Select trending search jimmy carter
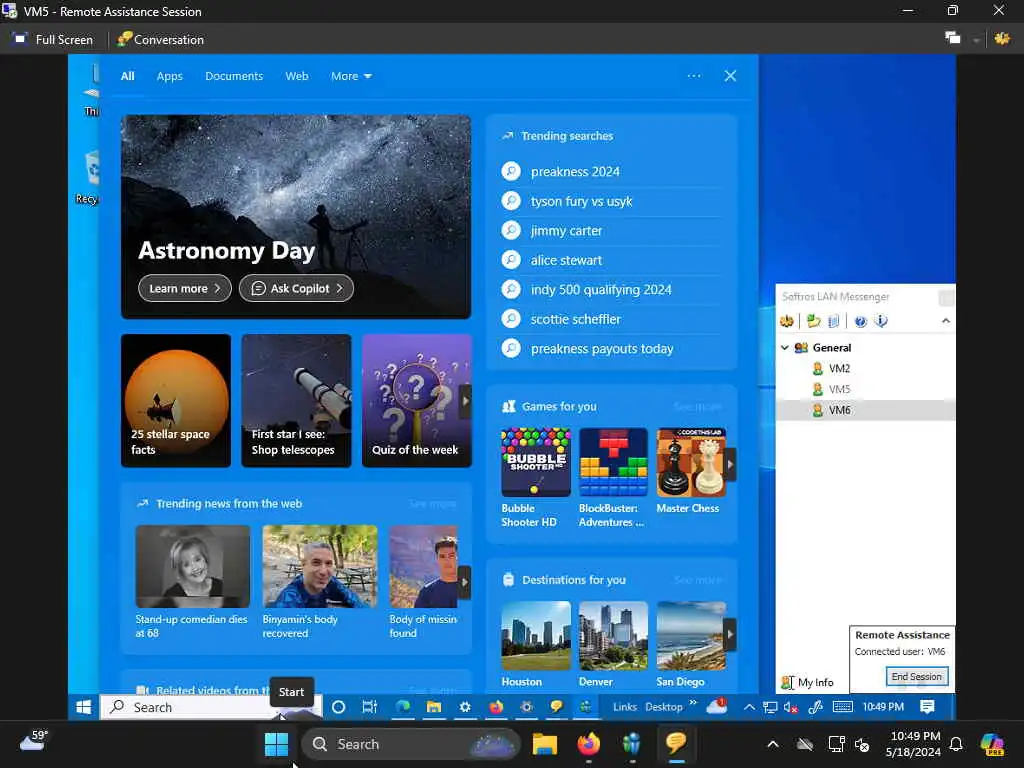 point(566,231)
